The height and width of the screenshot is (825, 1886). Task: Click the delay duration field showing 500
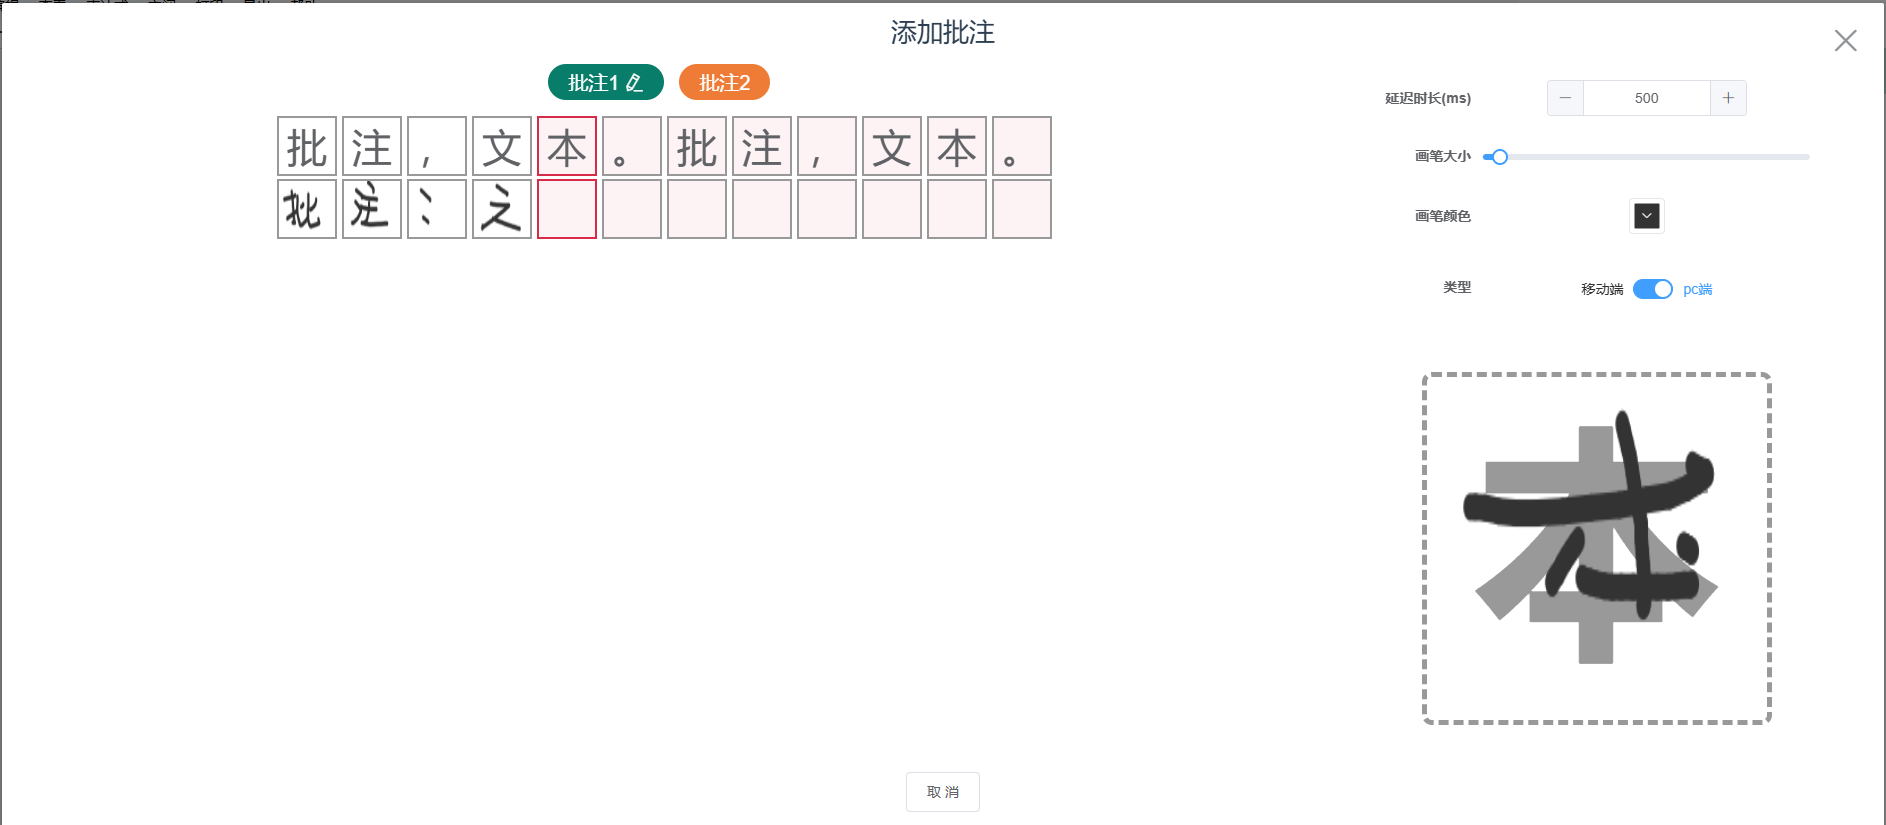tap(1647, 98)
